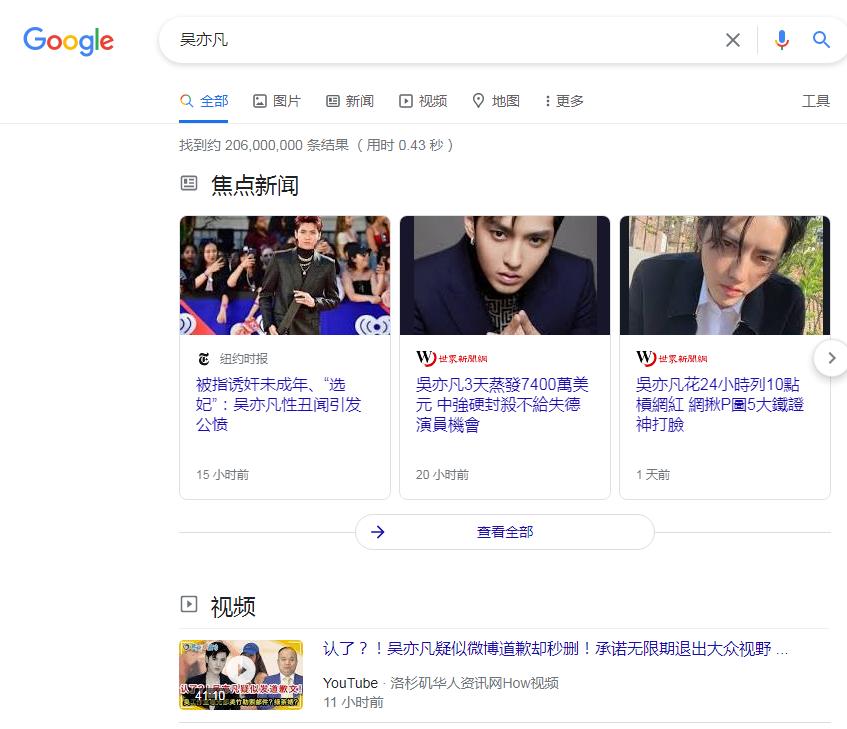The image size is (847, 729).
Task: Start voice search with the microphone icon
Action: click(781, 40)
